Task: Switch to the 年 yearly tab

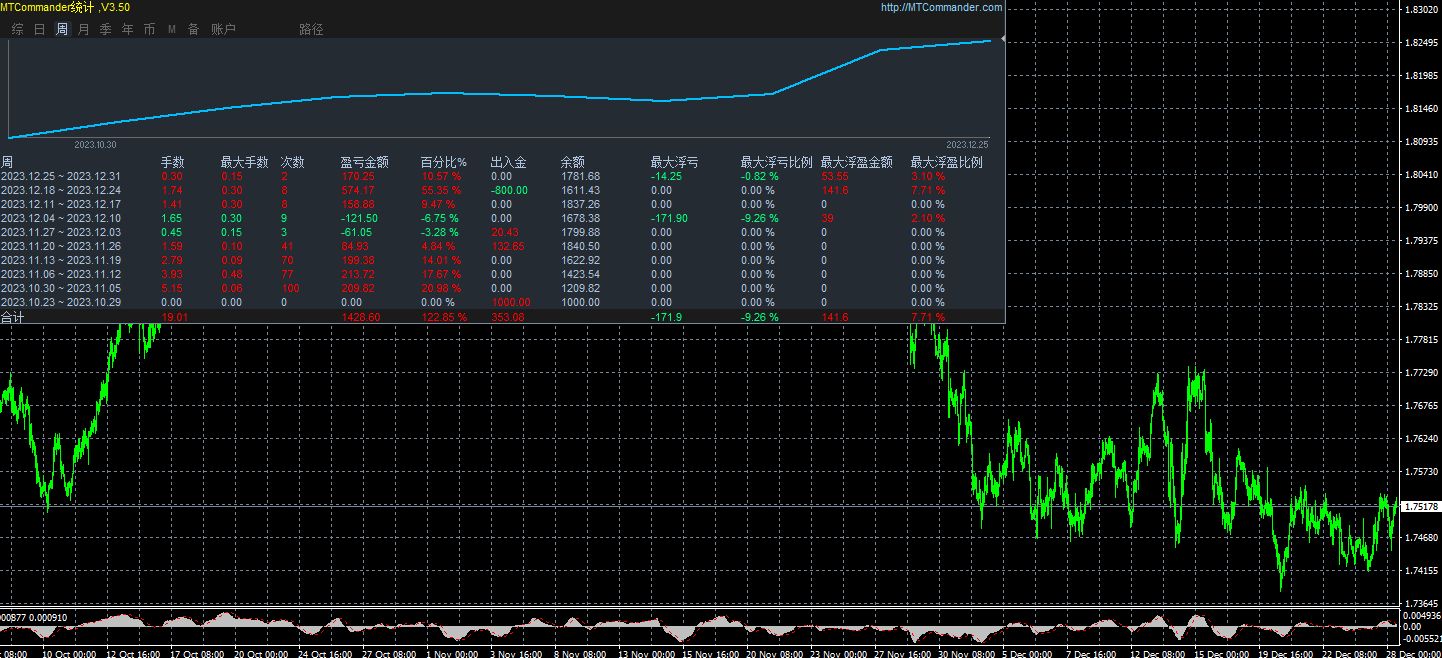Action: tap(127, 29)
